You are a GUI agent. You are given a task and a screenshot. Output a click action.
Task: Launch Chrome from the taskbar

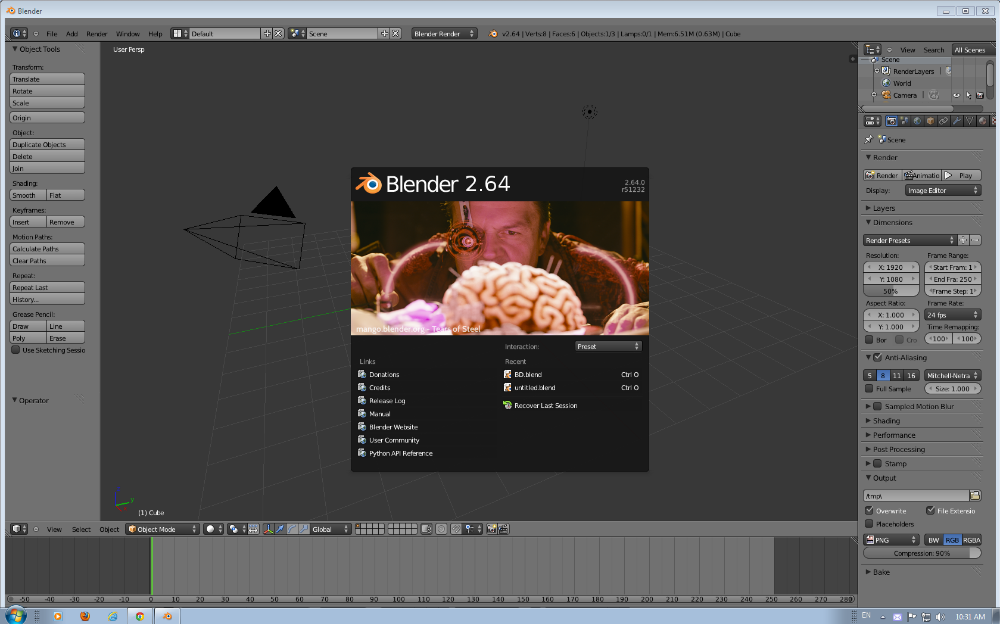(140, 616)
